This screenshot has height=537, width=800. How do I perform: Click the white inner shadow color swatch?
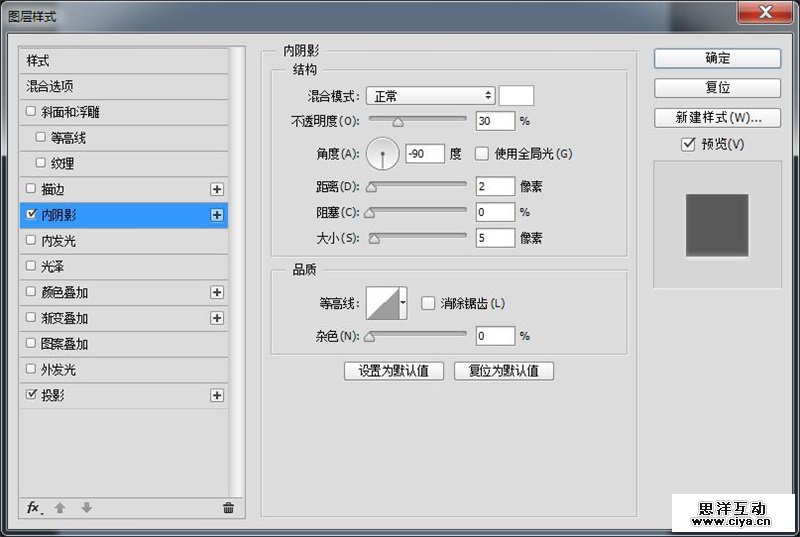[516, 96]
